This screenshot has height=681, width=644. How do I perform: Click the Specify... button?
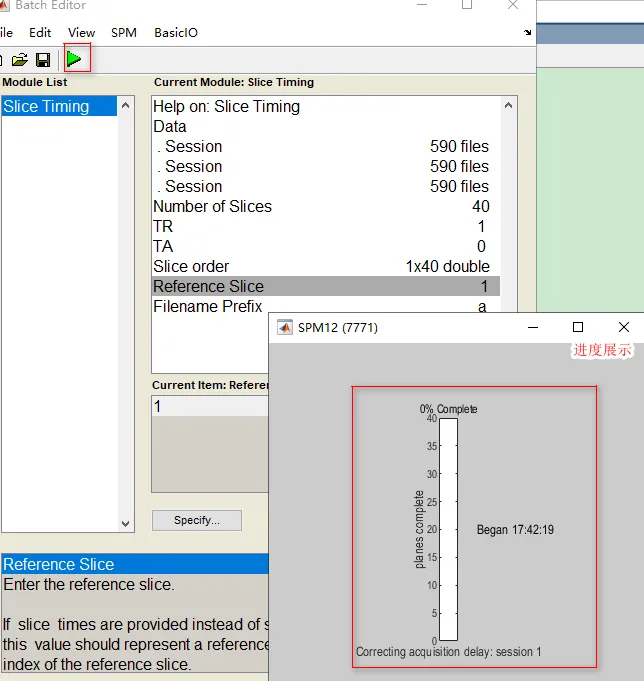tap(197, 520)
